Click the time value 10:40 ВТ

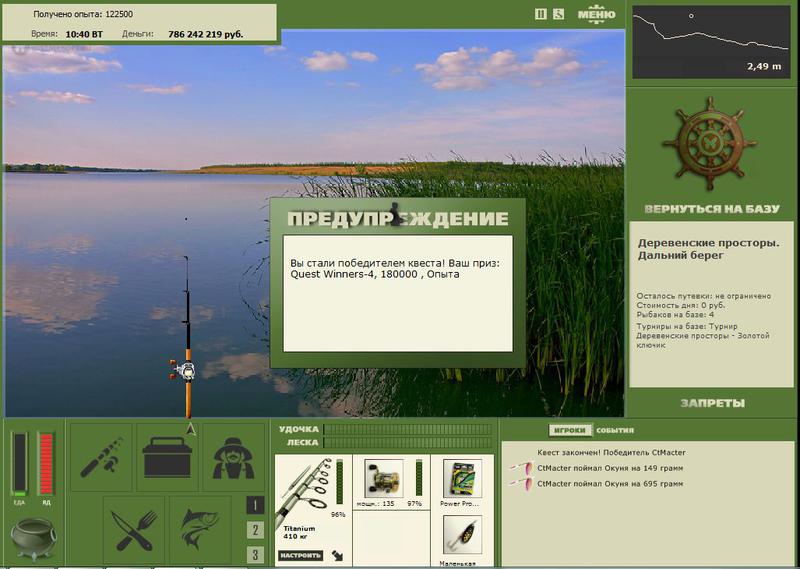pyautogui.click(x=84, y=35)
